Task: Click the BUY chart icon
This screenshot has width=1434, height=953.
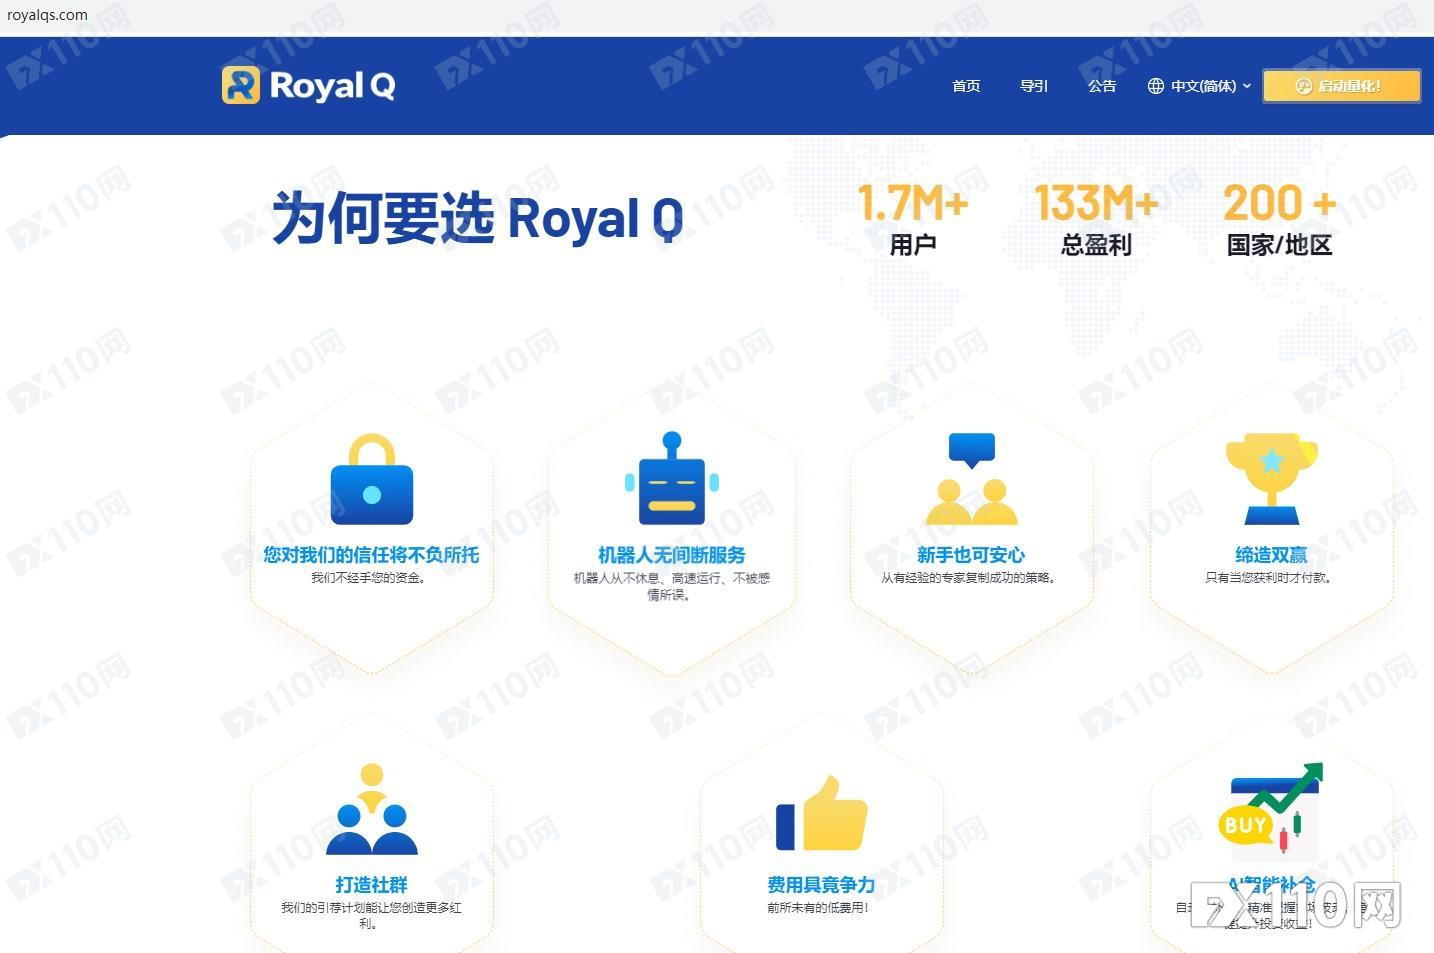Action: [1271, 810]
